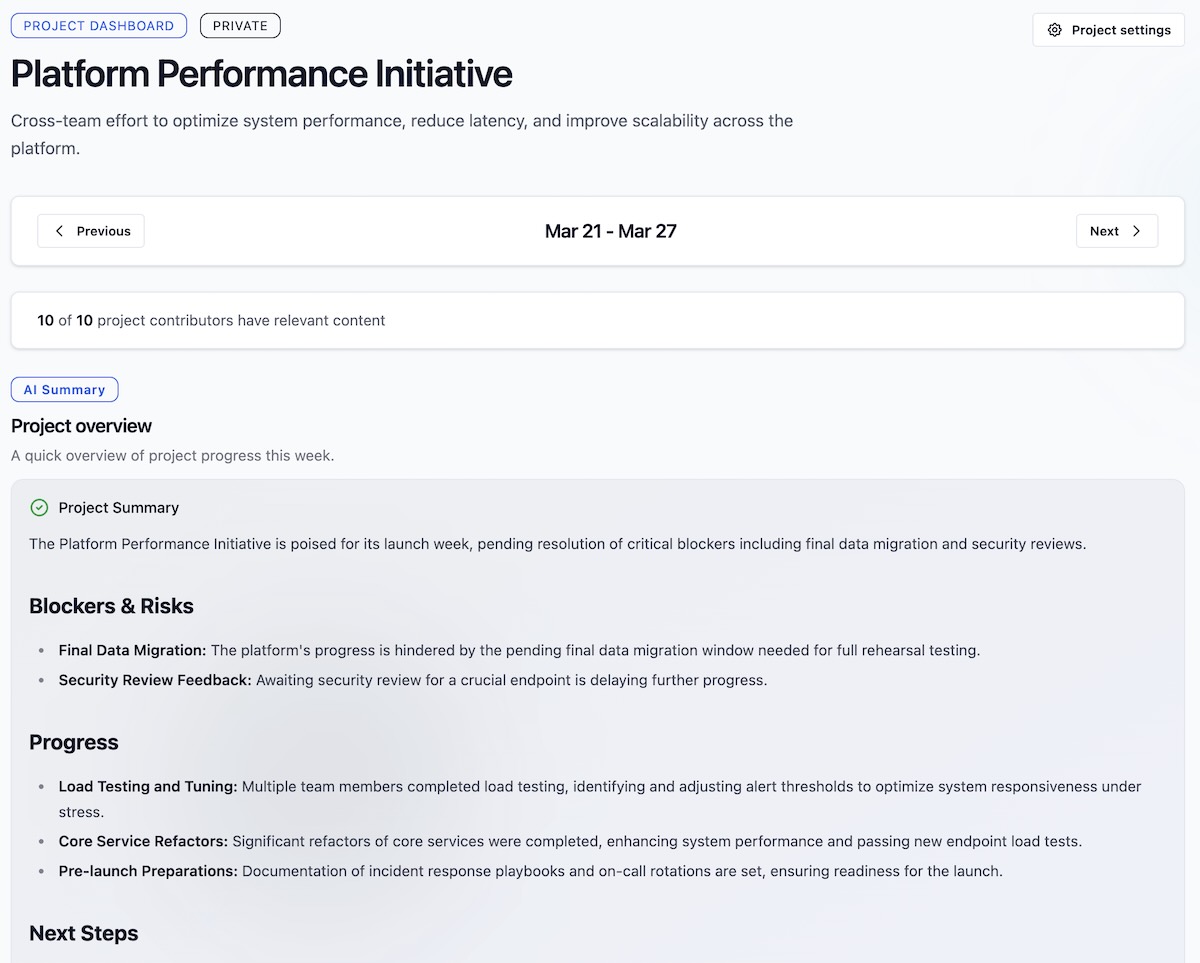Click the right chevron icon beside Next
Screen dimensions: 1200x963
(1136, 231)
